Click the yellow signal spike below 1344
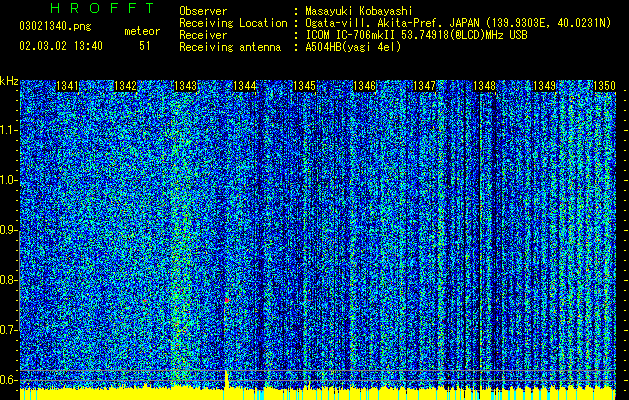 [x=227, y=380]
